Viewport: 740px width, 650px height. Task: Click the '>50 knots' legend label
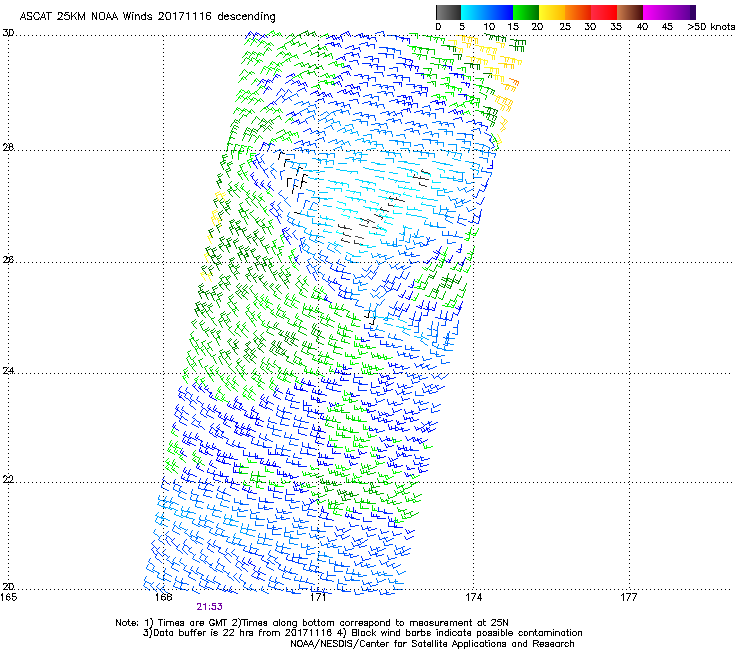[711, 27]
